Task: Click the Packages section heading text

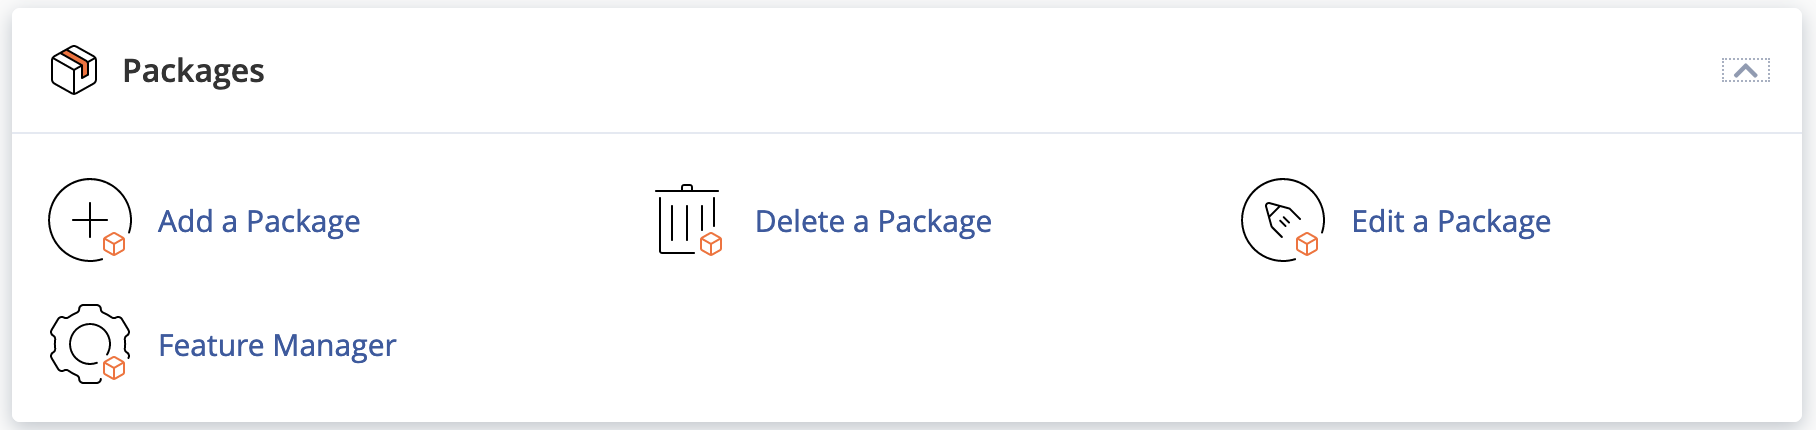Action: click(193, 71)
